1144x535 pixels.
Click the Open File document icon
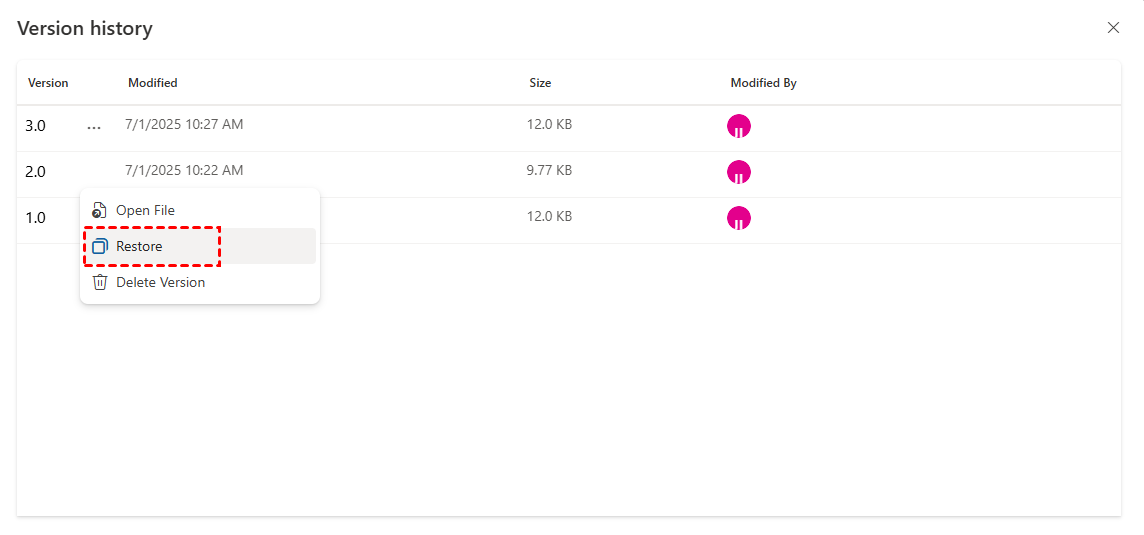99,210
